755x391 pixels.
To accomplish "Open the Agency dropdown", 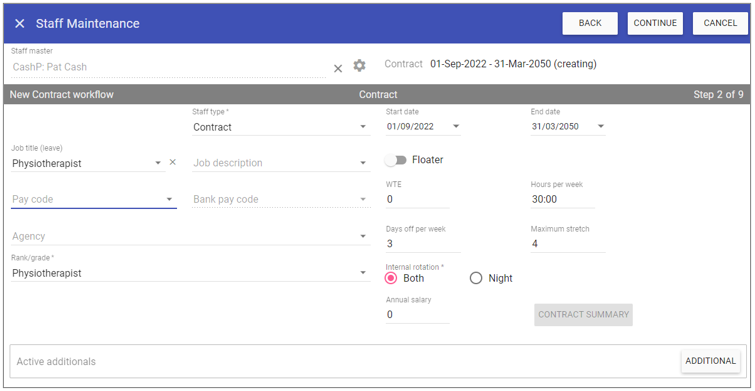I will tap(191, 236).
